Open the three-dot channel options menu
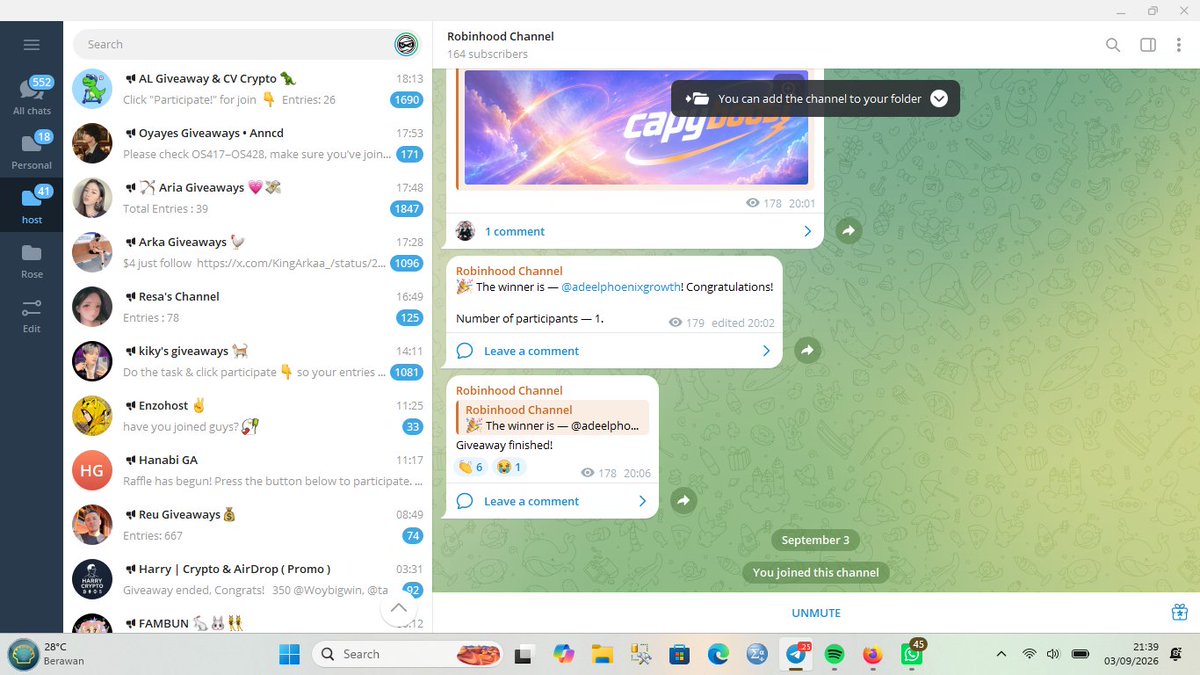The image size is (1200, 675). (x=1181, y=45)
